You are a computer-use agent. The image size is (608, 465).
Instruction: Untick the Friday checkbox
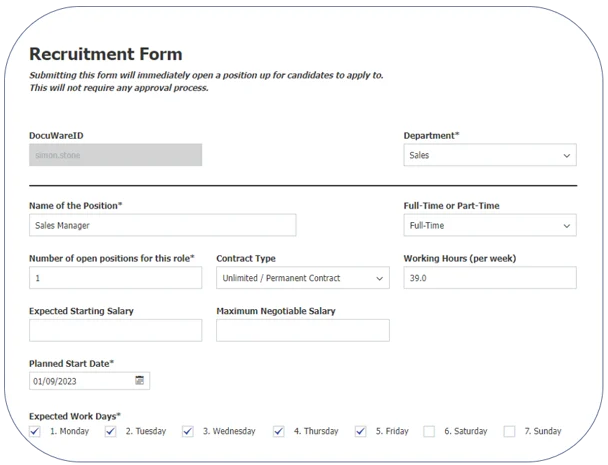[x=361, y=431]
